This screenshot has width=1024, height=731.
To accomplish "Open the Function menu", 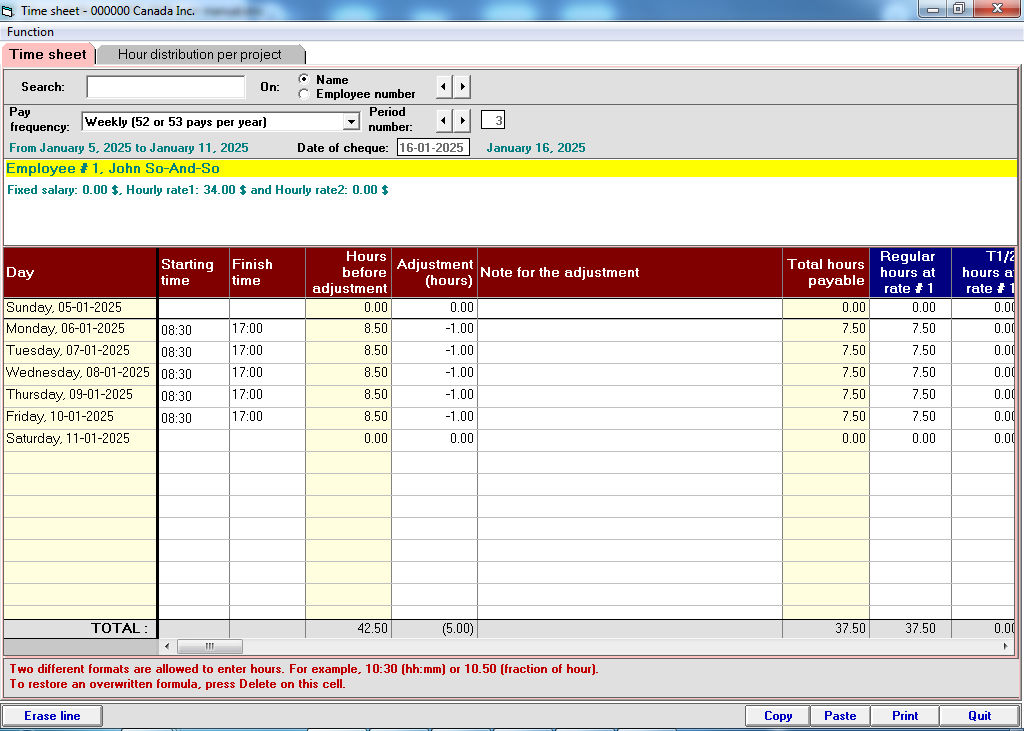I will coord(31,32).
